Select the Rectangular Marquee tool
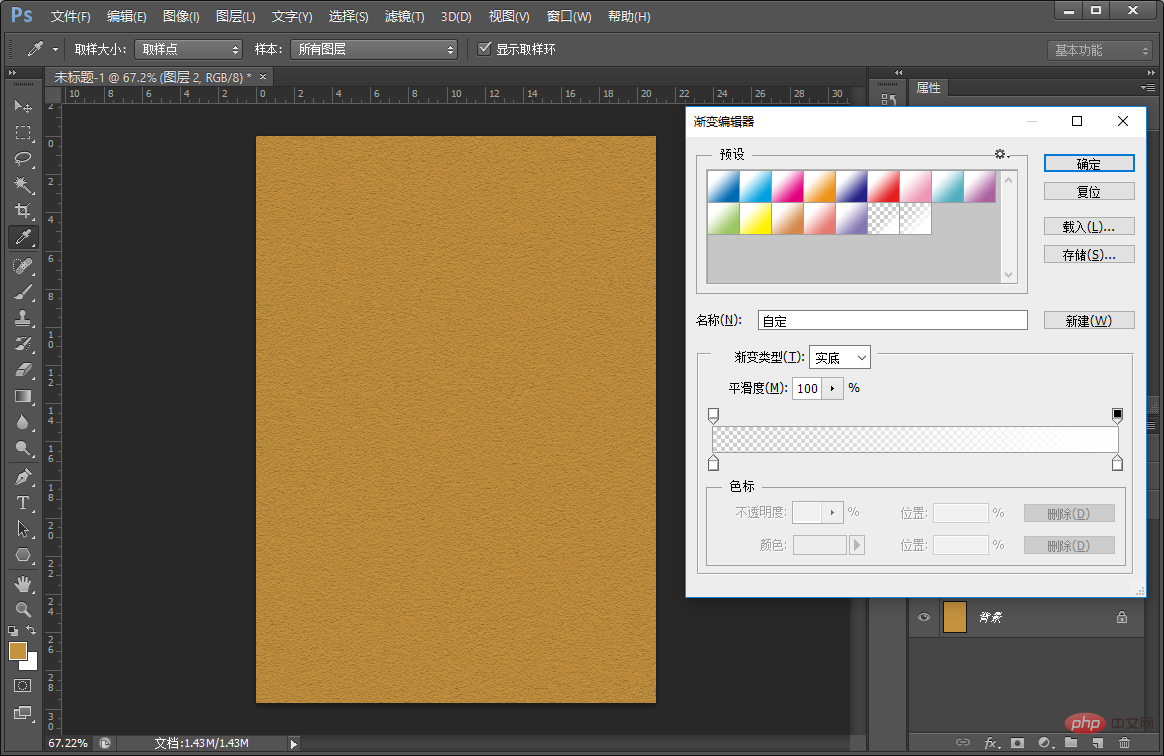 pyautogui.click(x=23, y=133)
